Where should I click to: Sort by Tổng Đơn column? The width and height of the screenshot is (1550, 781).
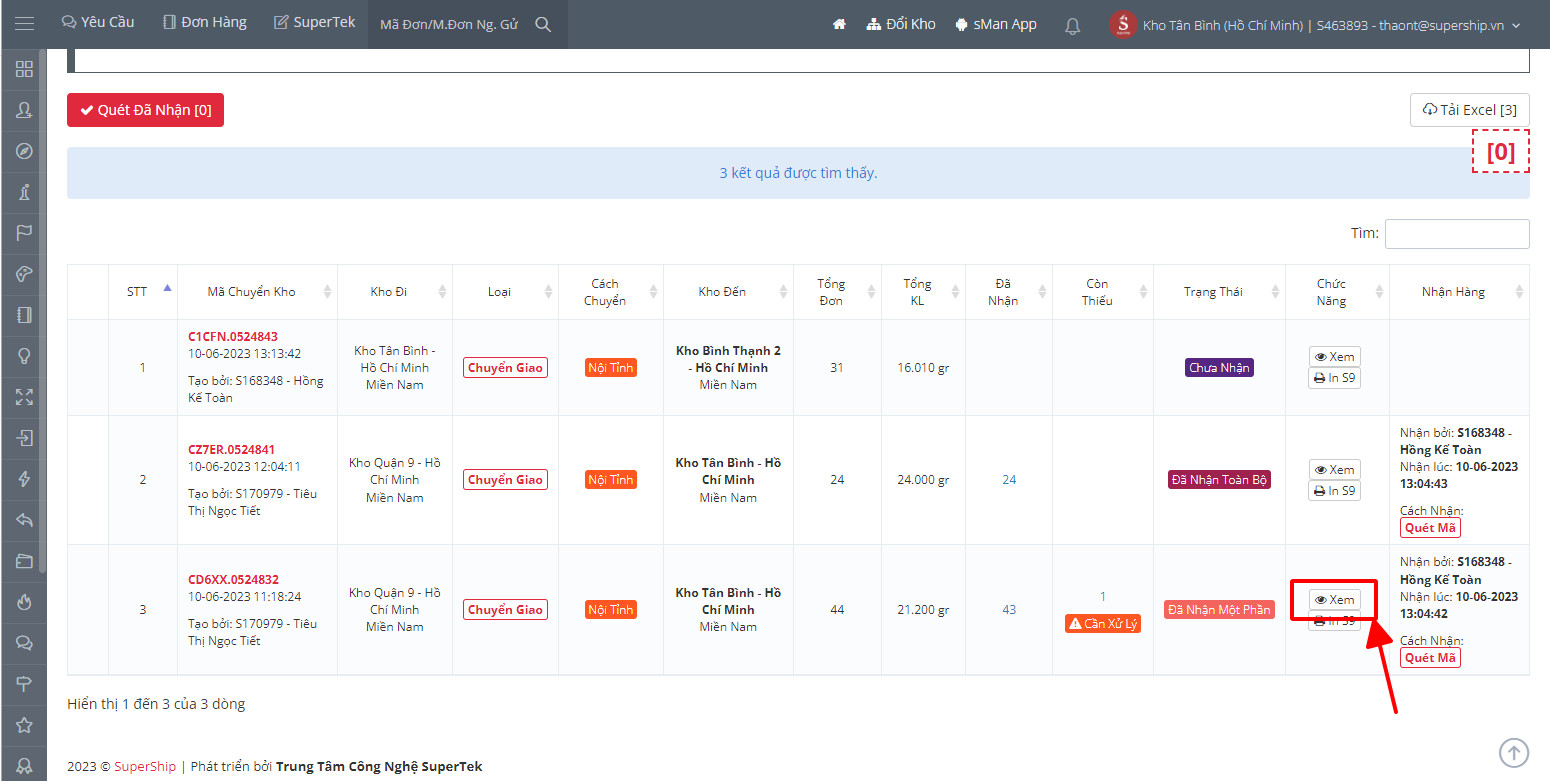837,292
